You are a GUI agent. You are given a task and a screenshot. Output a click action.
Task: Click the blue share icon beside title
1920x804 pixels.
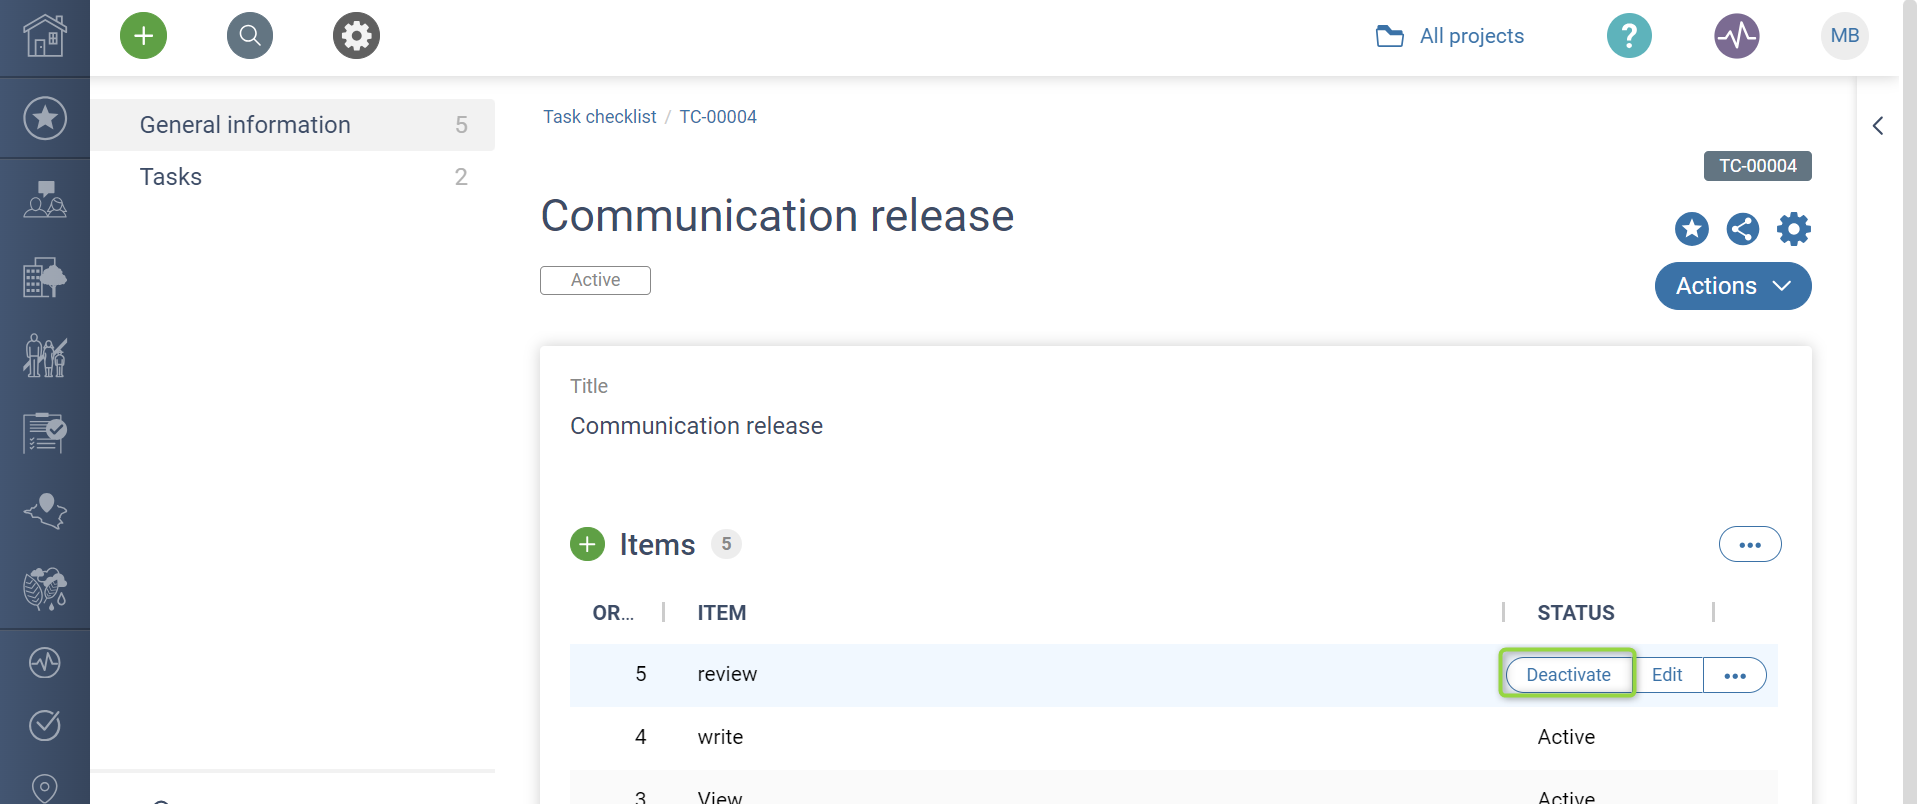[x=1742, y=229]
